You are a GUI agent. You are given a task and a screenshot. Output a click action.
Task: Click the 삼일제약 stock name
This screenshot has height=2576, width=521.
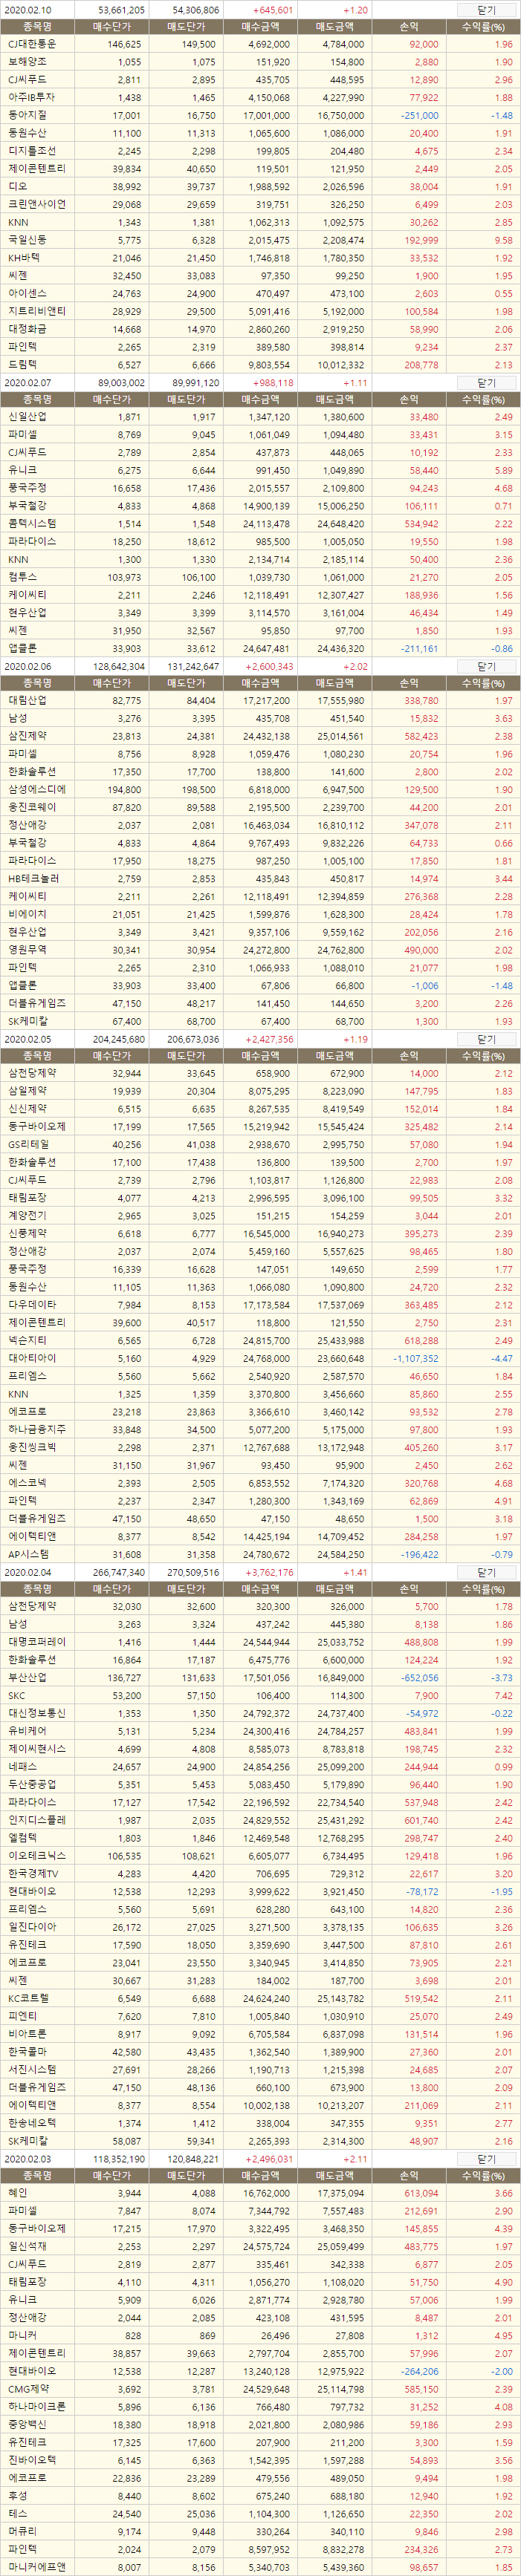26,1092
